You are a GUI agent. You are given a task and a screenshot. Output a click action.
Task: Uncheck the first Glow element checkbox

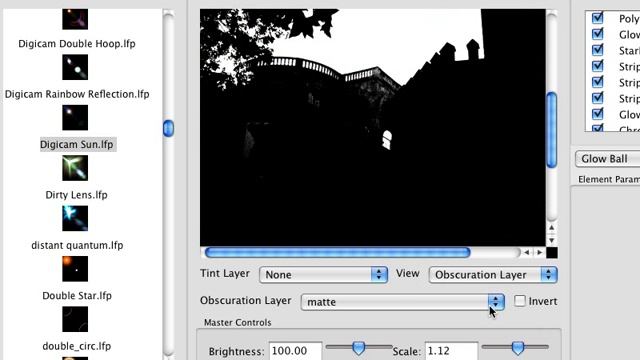598,34
